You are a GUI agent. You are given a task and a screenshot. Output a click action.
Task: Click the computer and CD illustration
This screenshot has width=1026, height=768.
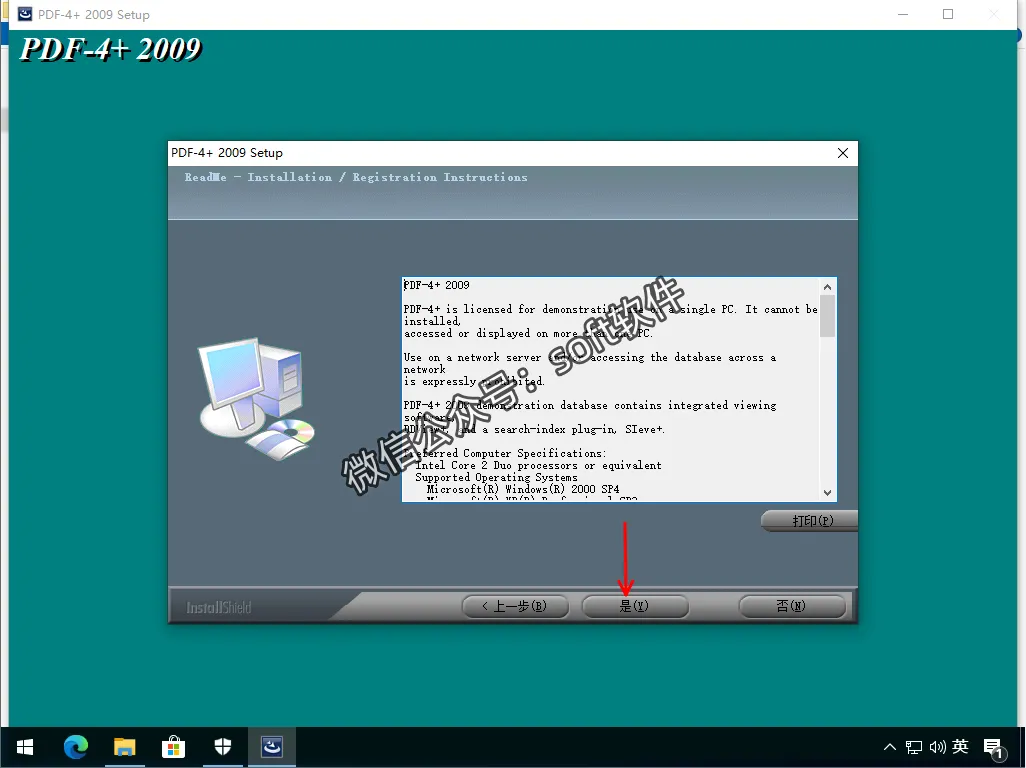click(x=256, y=398)
